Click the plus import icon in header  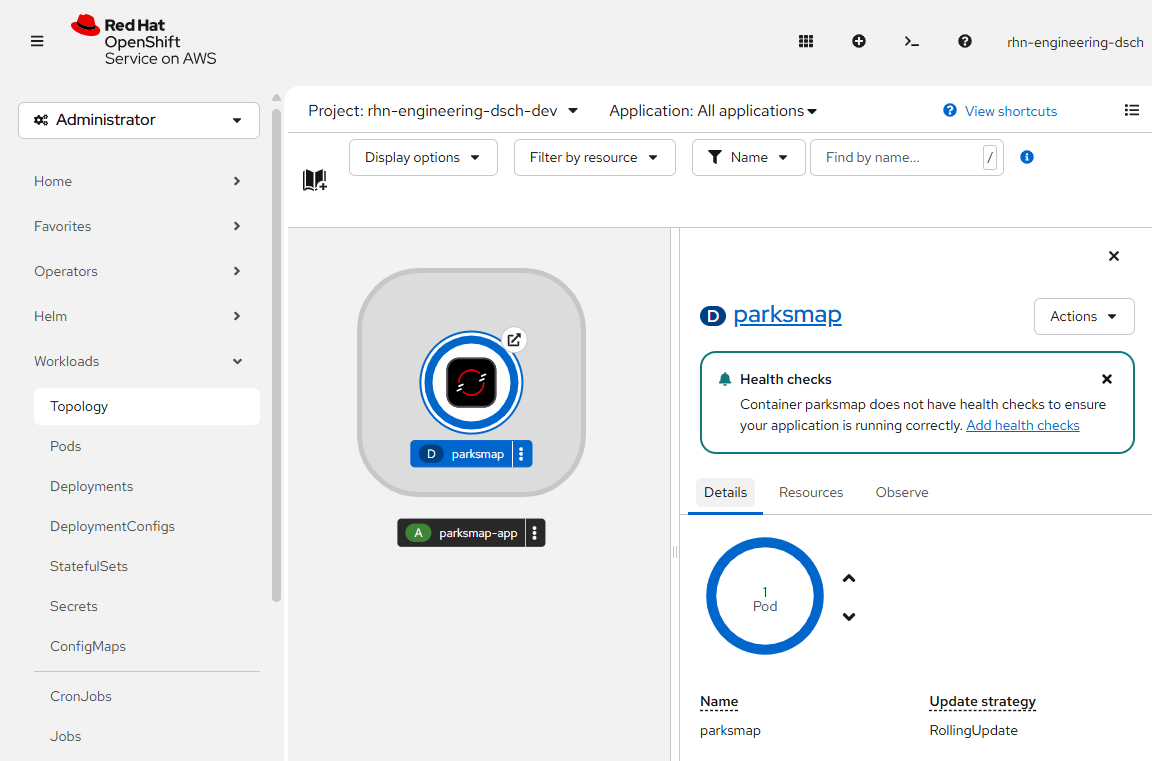pyautogui.click(x=859, y=41)
